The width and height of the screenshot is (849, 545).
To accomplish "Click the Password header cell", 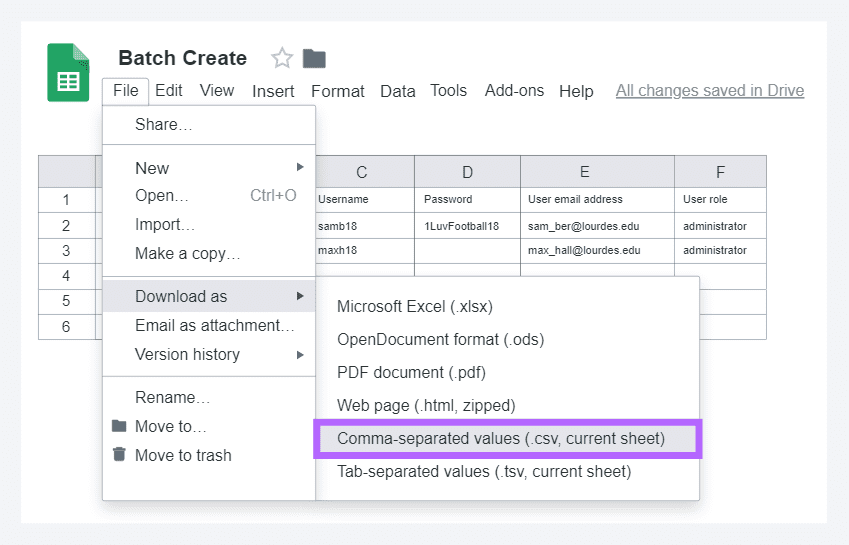I will [x=467, y=200].
